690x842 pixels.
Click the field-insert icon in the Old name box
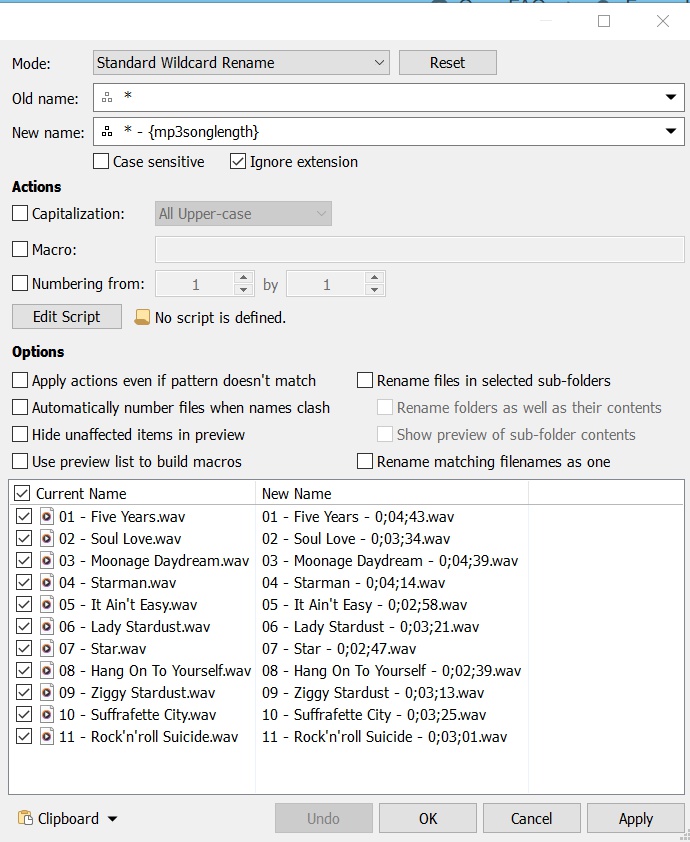[x=107, y=97]
